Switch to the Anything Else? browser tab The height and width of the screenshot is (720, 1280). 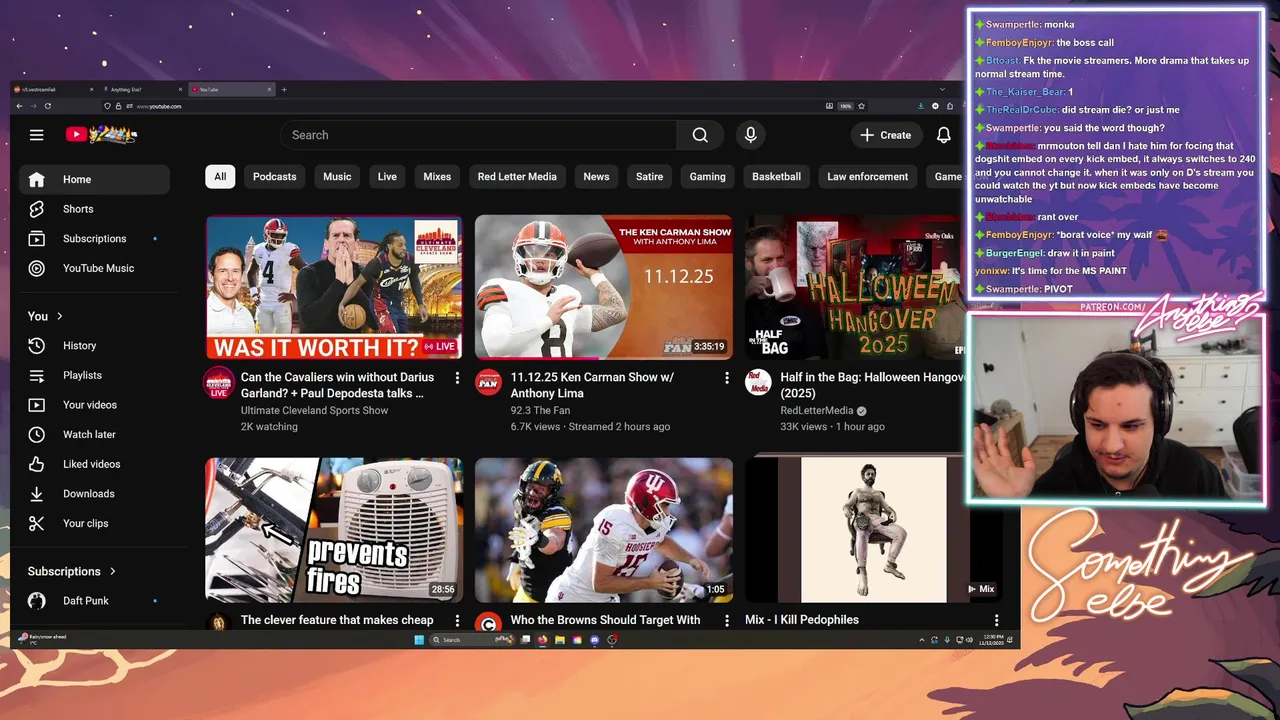tap(142, 90)
